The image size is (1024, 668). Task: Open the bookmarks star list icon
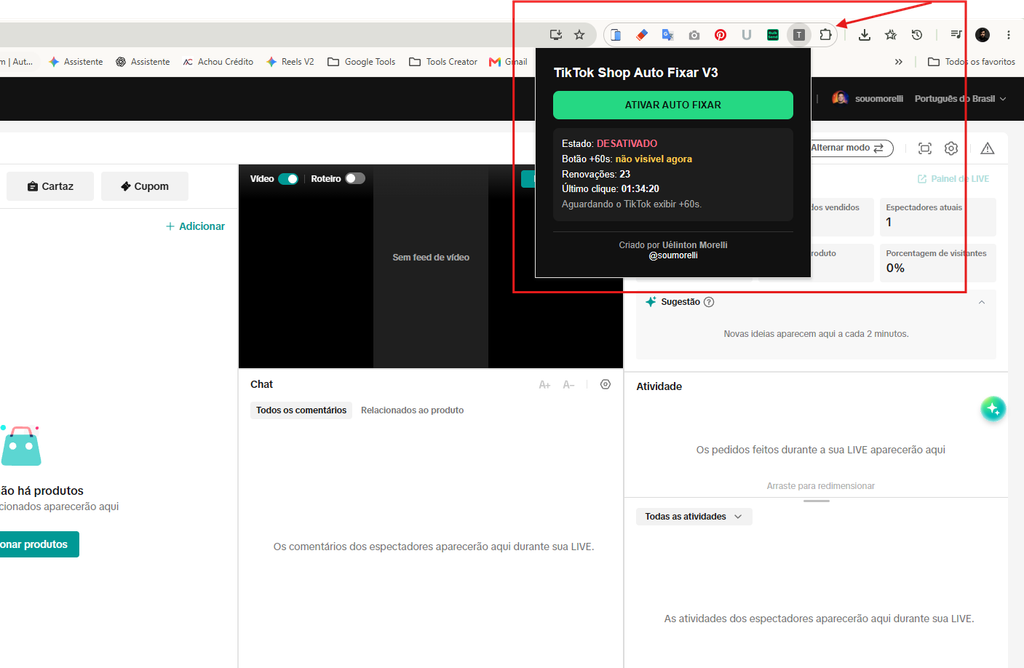point(891,35)
